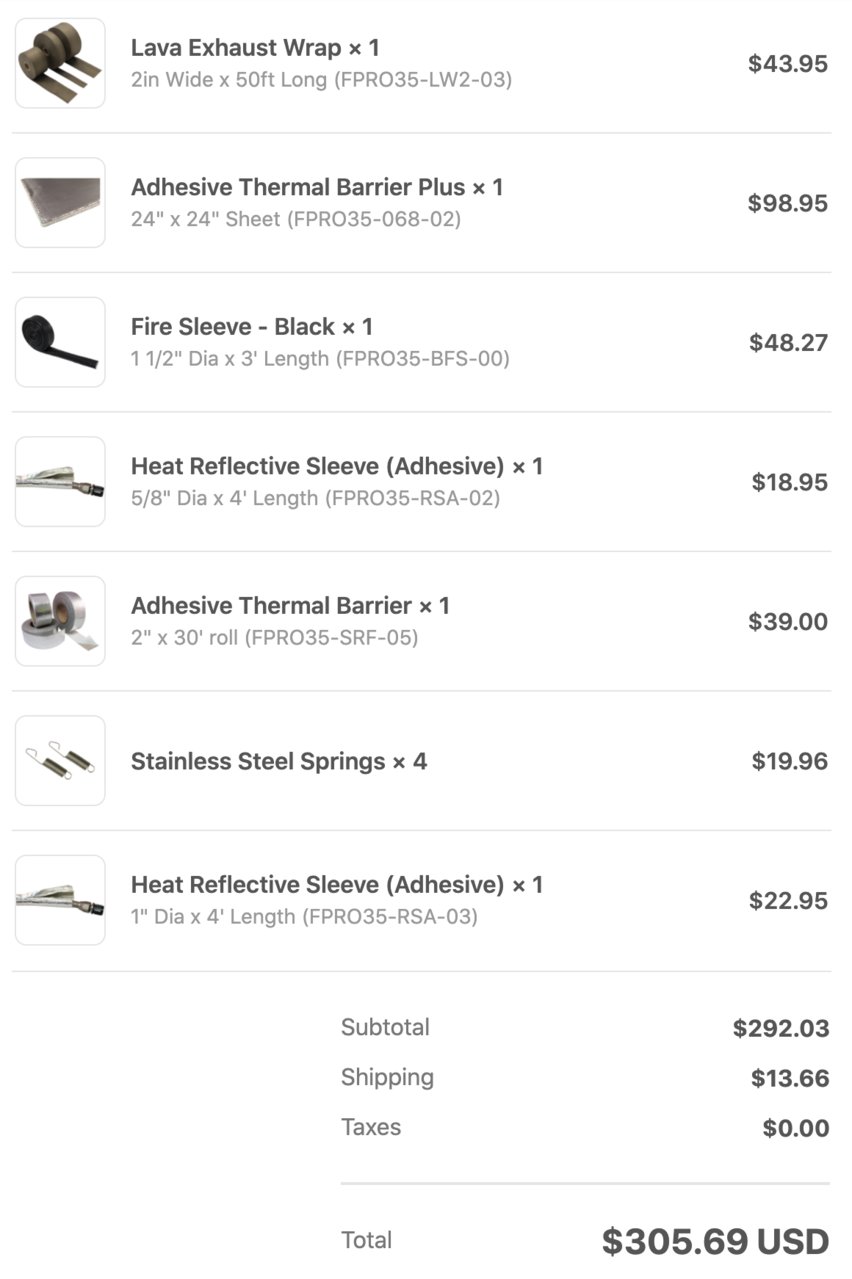852x1279 pixels.
Task: Select the Taxes $0.00 value
Action: (796, 1128)
